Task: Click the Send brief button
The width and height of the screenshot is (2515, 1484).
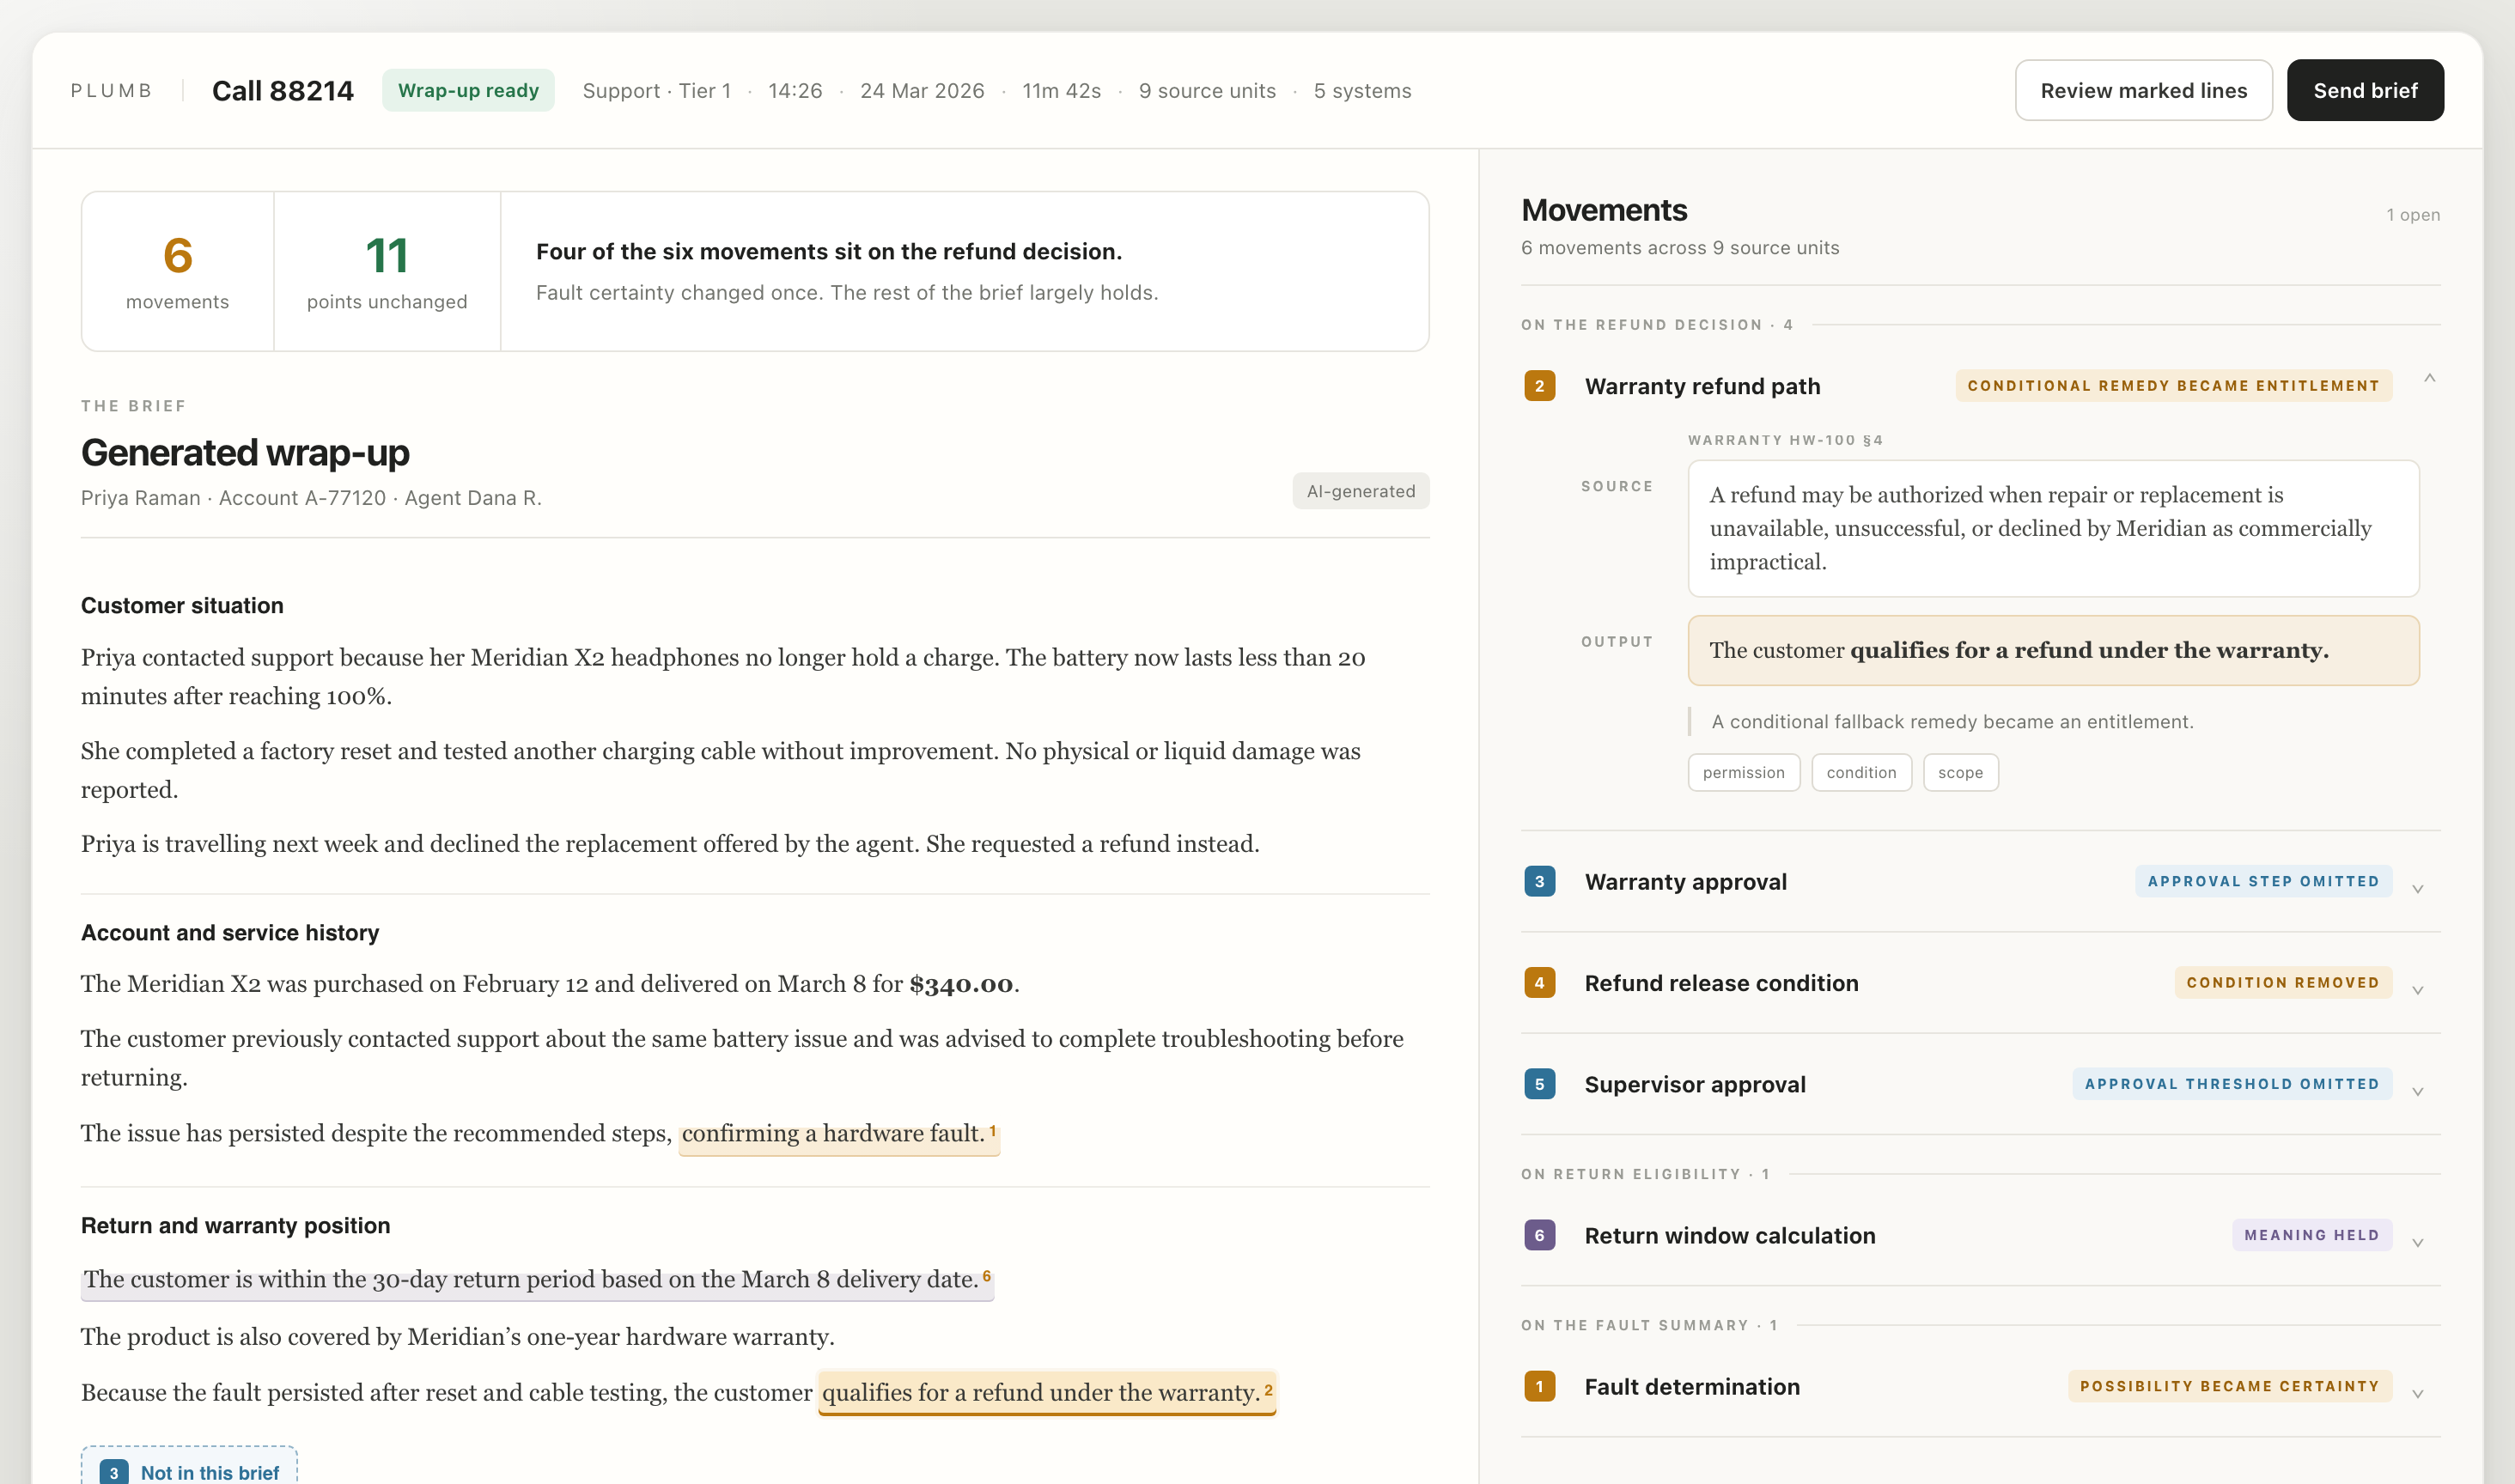Action: (x=2365, y=90)
